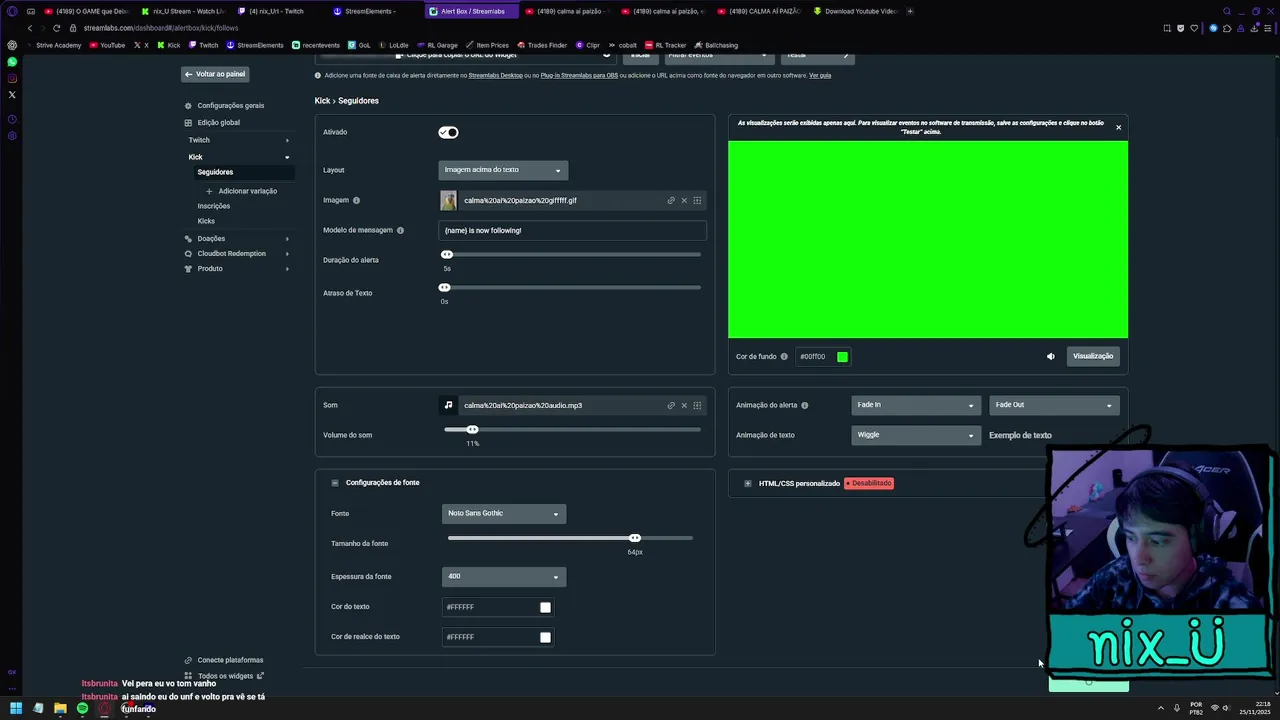
Task: Open Todos os widgets link
Action: [226, 676]
